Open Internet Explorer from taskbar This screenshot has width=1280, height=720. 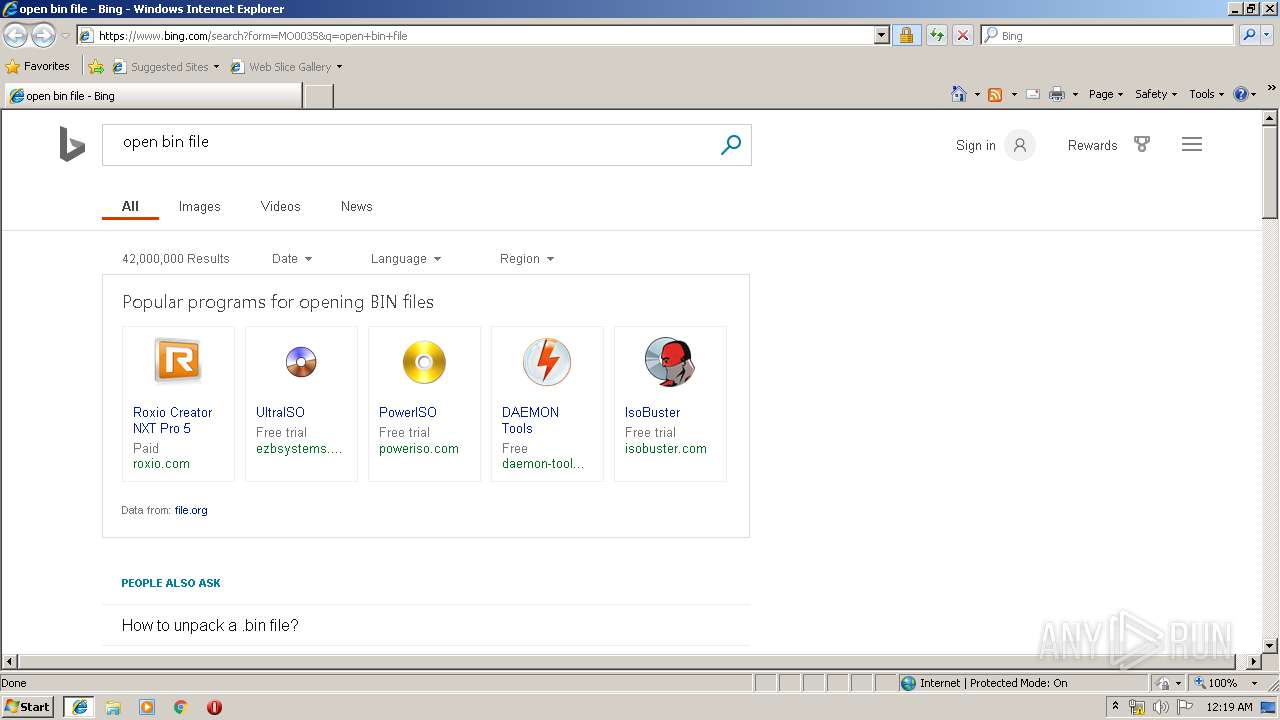pos(80,707)
